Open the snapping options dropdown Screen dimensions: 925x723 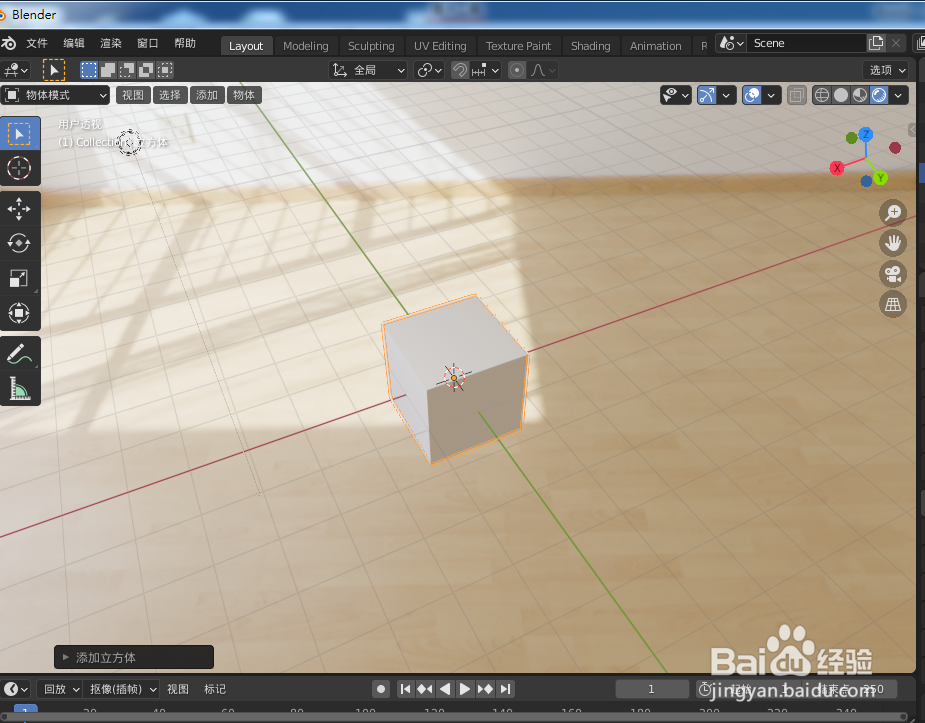[x=486, y=70]
